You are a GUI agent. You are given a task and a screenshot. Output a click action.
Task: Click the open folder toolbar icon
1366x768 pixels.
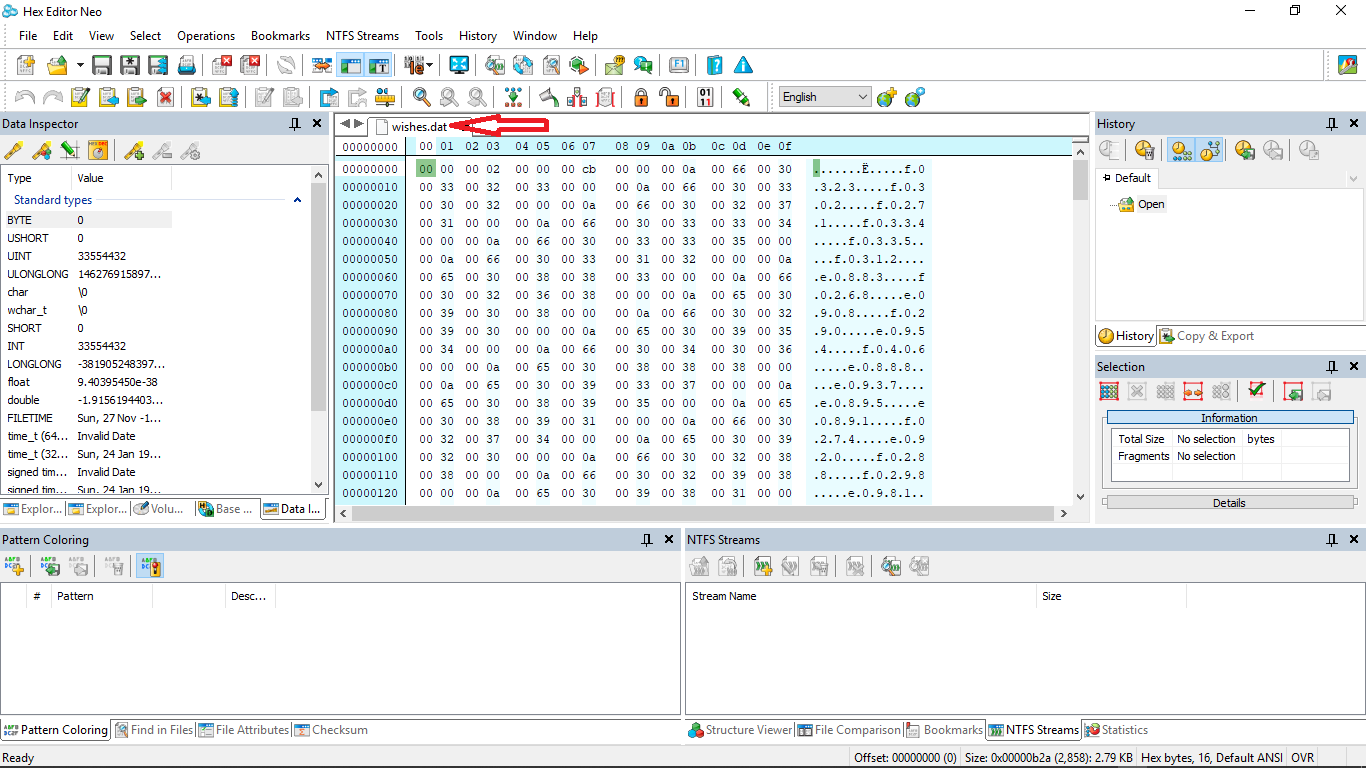click(x=57, y=65)
